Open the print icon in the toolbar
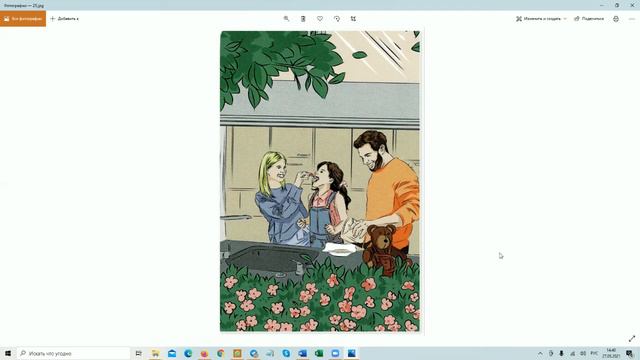 tap(616, 19)
